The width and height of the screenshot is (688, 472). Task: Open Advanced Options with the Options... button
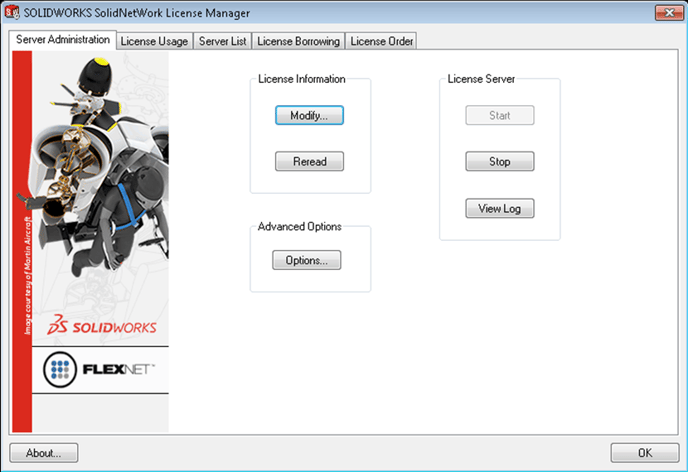(306, 260)
